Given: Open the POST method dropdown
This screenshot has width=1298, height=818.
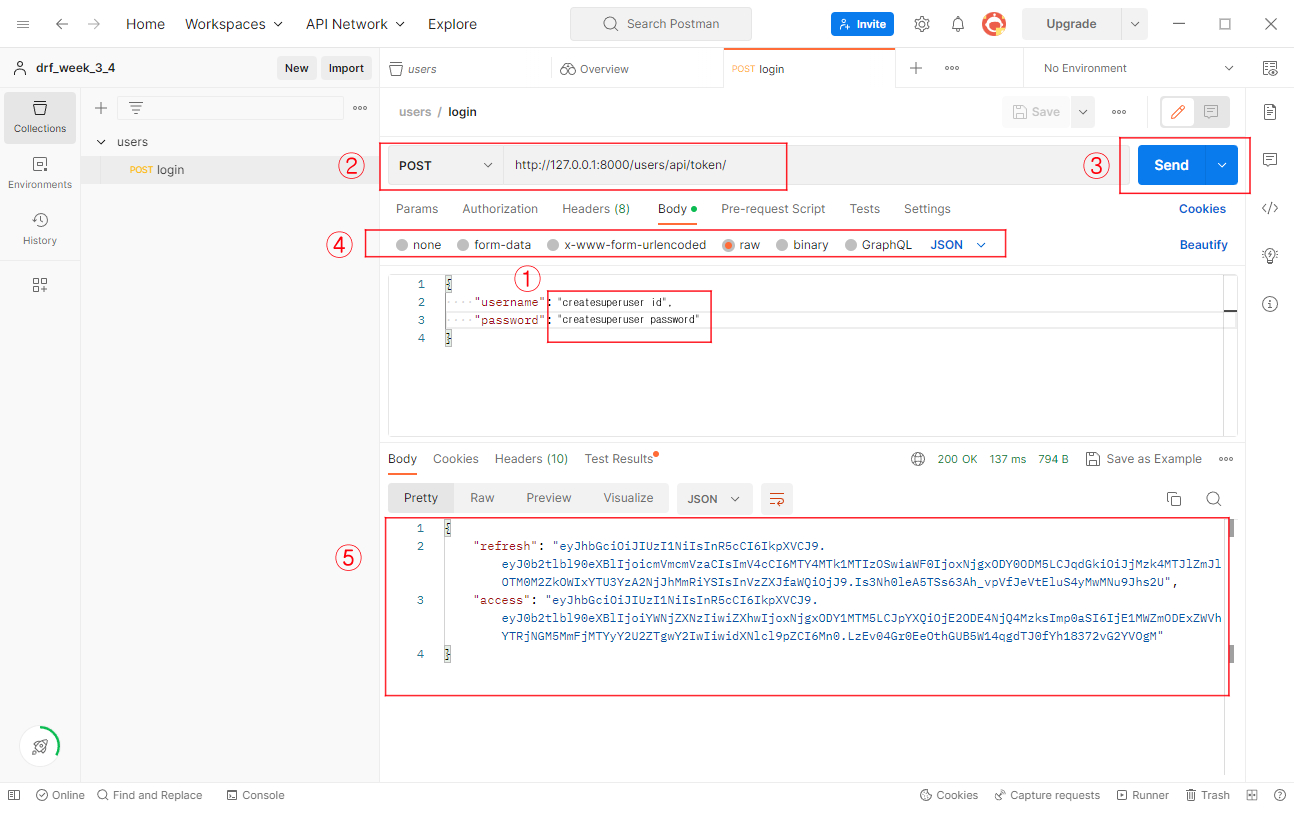Looking at the screenshot, I should [x=446, y=165].
